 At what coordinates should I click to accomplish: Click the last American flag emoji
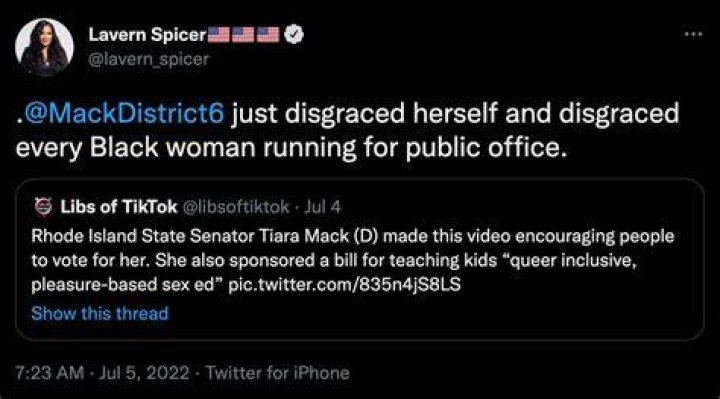click(x=268, y=34)
